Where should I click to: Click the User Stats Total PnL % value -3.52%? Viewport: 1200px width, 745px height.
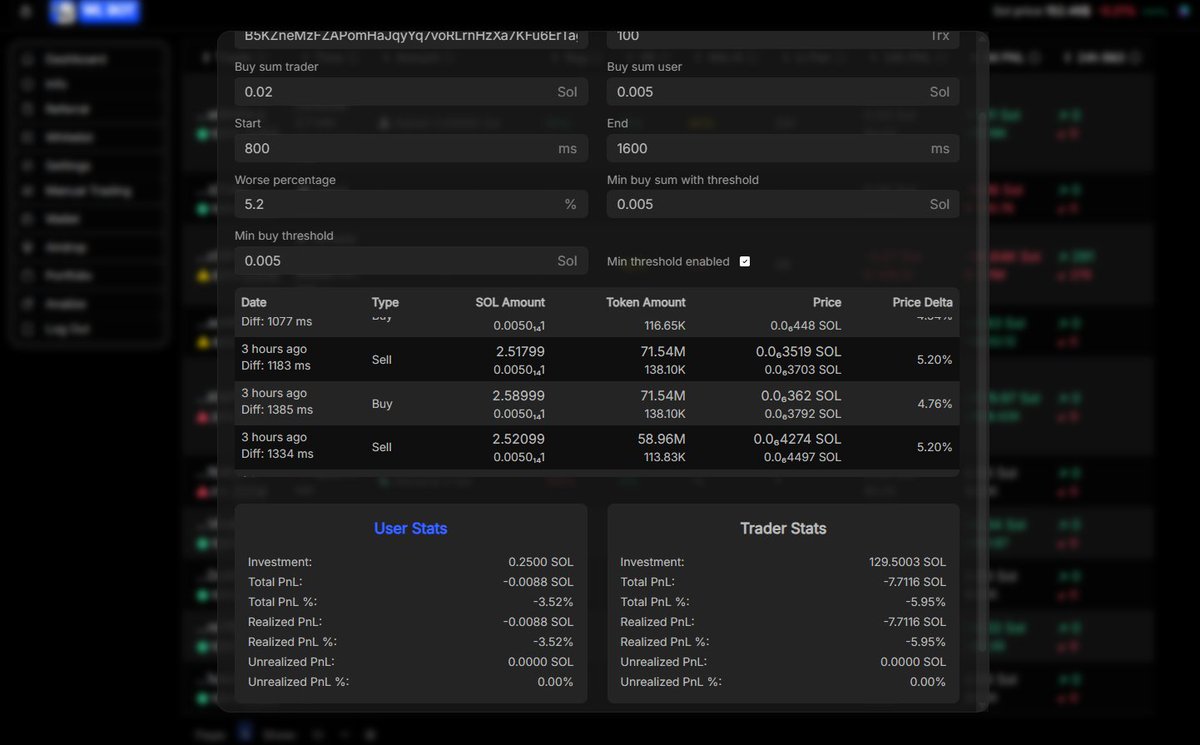(554, 602)
